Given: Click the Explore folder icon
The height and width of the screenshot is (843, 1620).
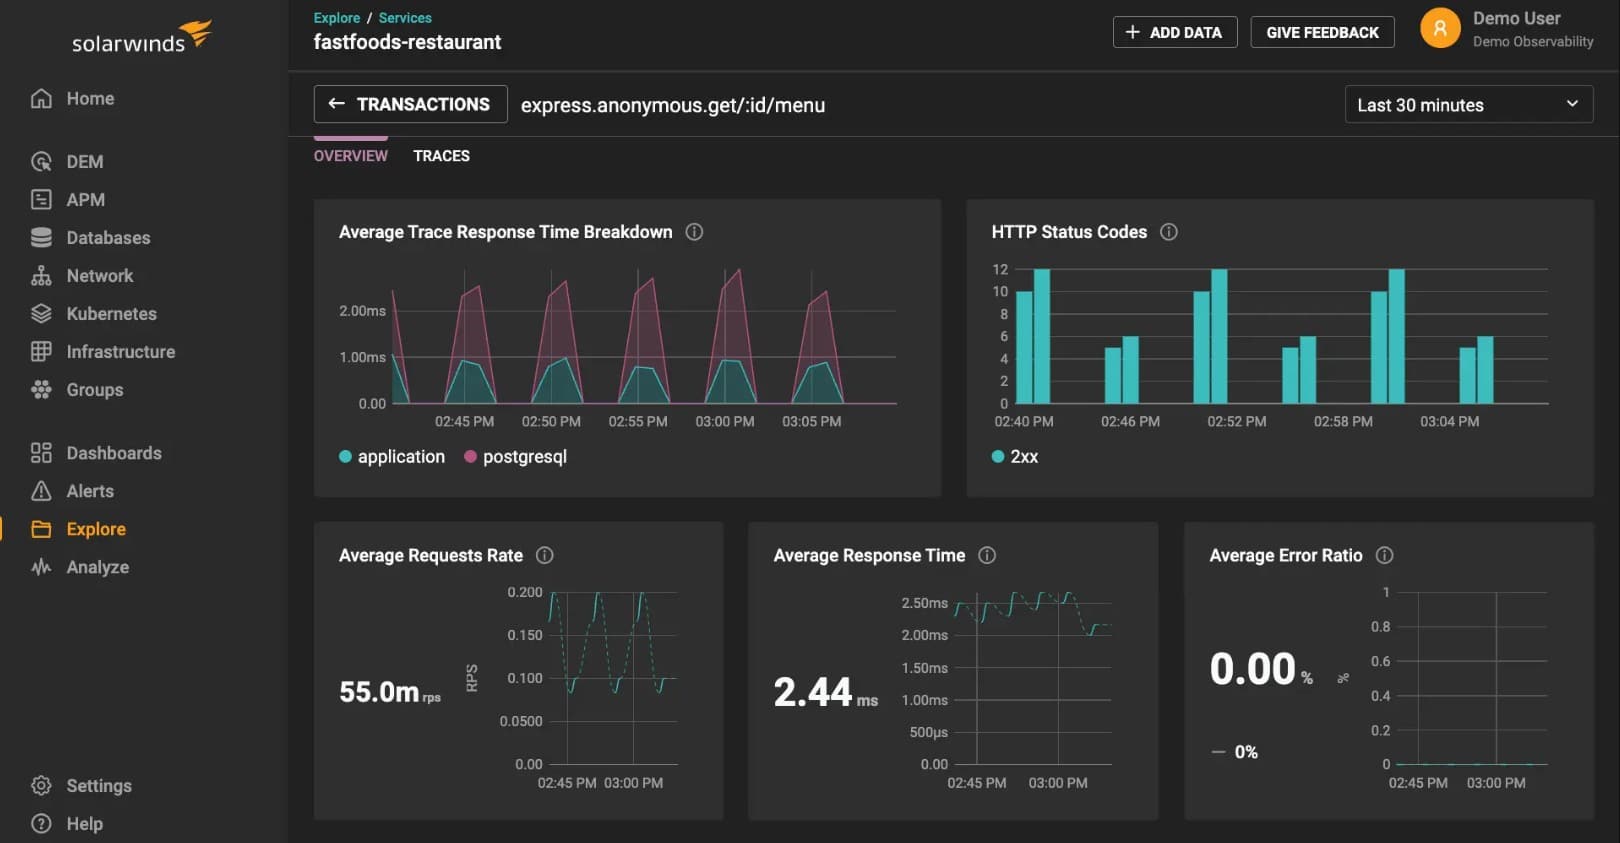Looking at the screenshot, I should [41, 529].
